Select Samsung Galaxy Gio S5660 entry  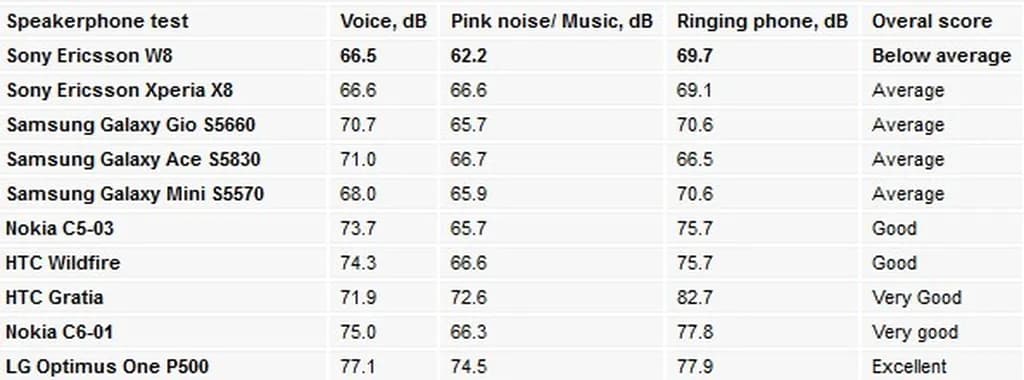131,125
